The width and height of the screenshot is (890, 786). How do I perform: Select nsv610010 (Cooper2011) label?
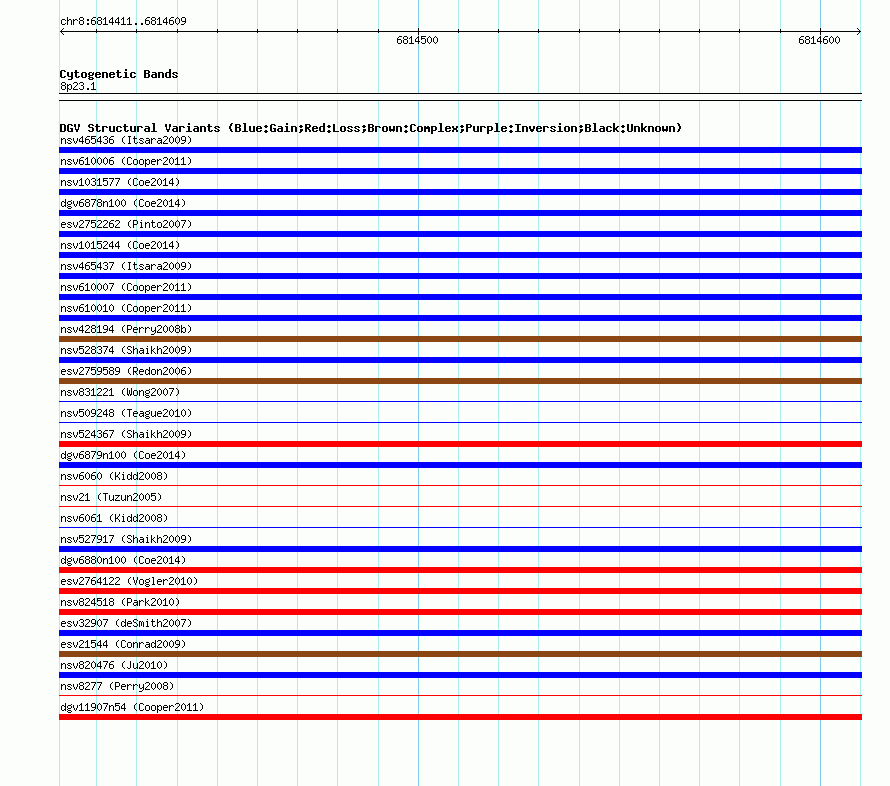tap(126, 308)
